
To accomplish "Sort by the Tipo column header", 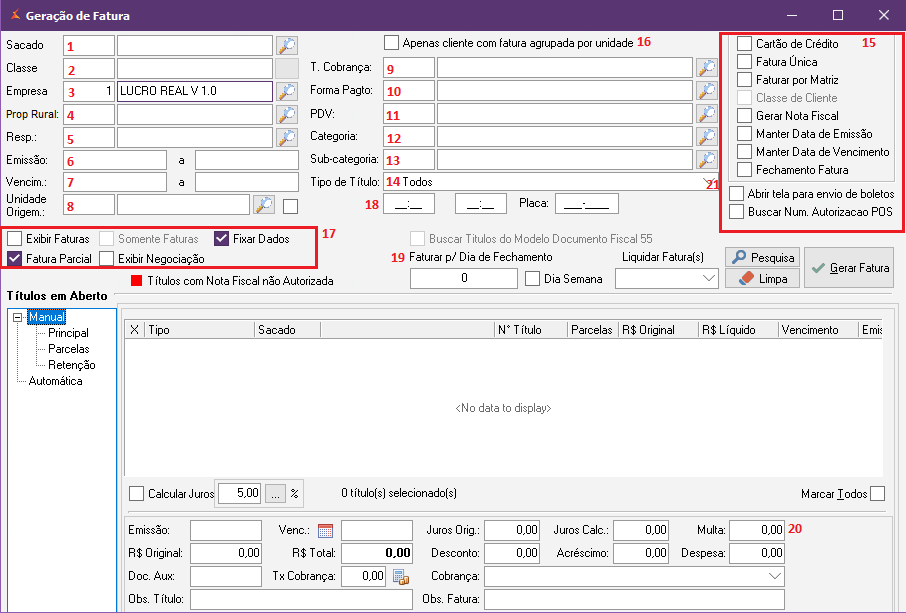I will coord(199,330).
